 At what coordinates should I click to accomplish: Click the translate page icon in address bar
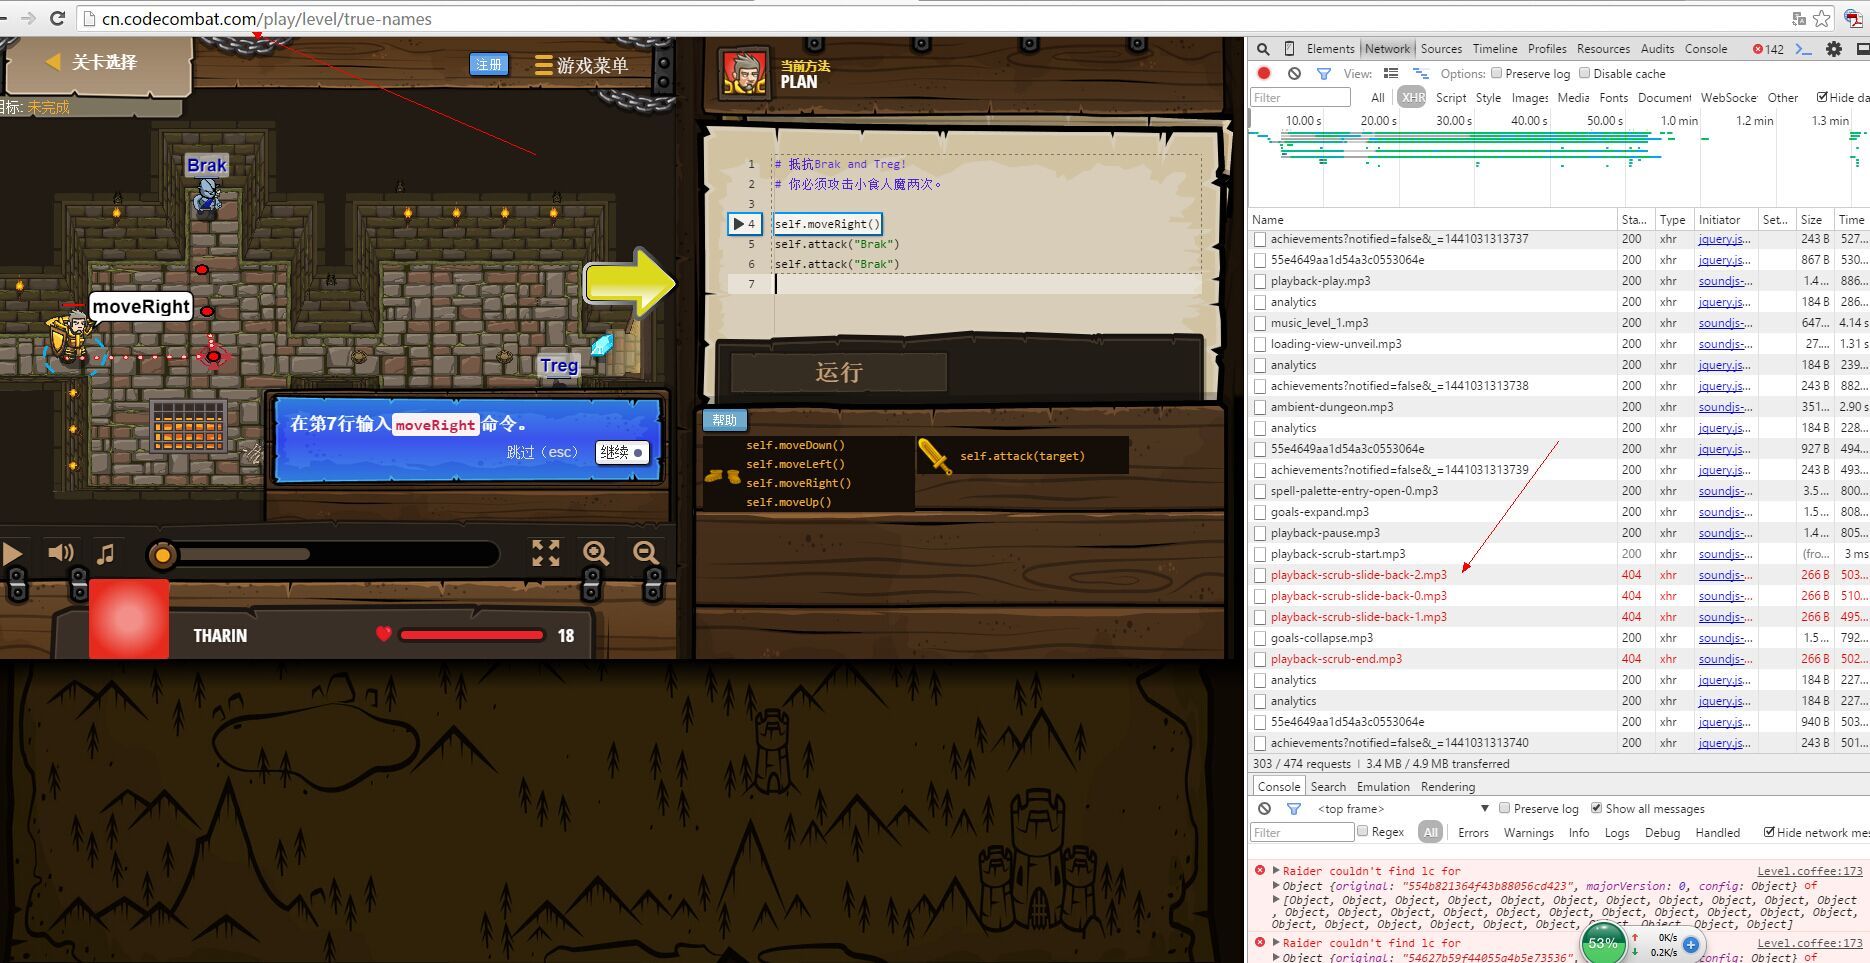[x=1799, y=18]
